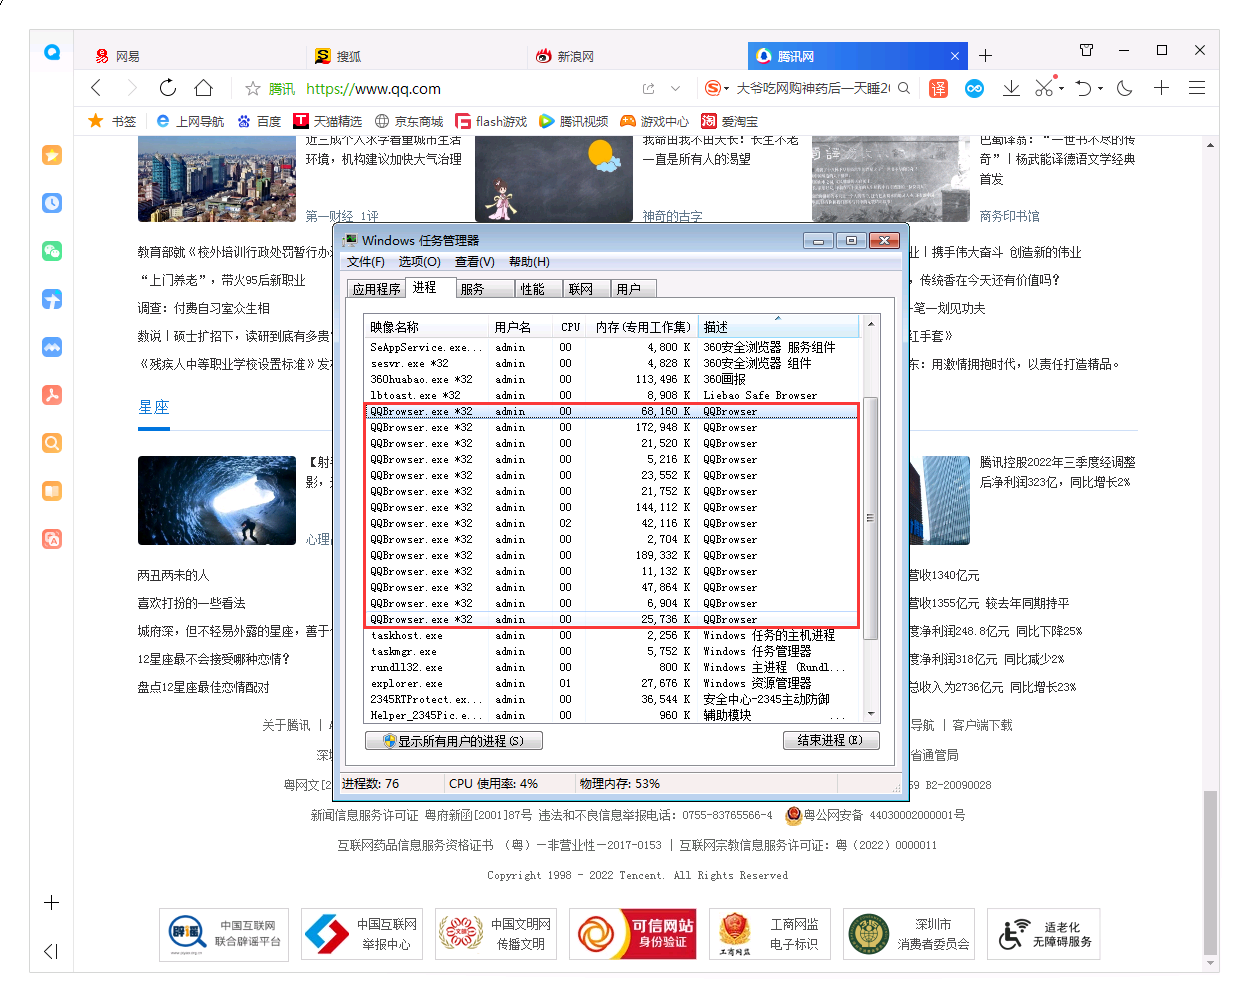Add a sidebar app with plus icon
1249x1002 pixels.
(52, 902)
